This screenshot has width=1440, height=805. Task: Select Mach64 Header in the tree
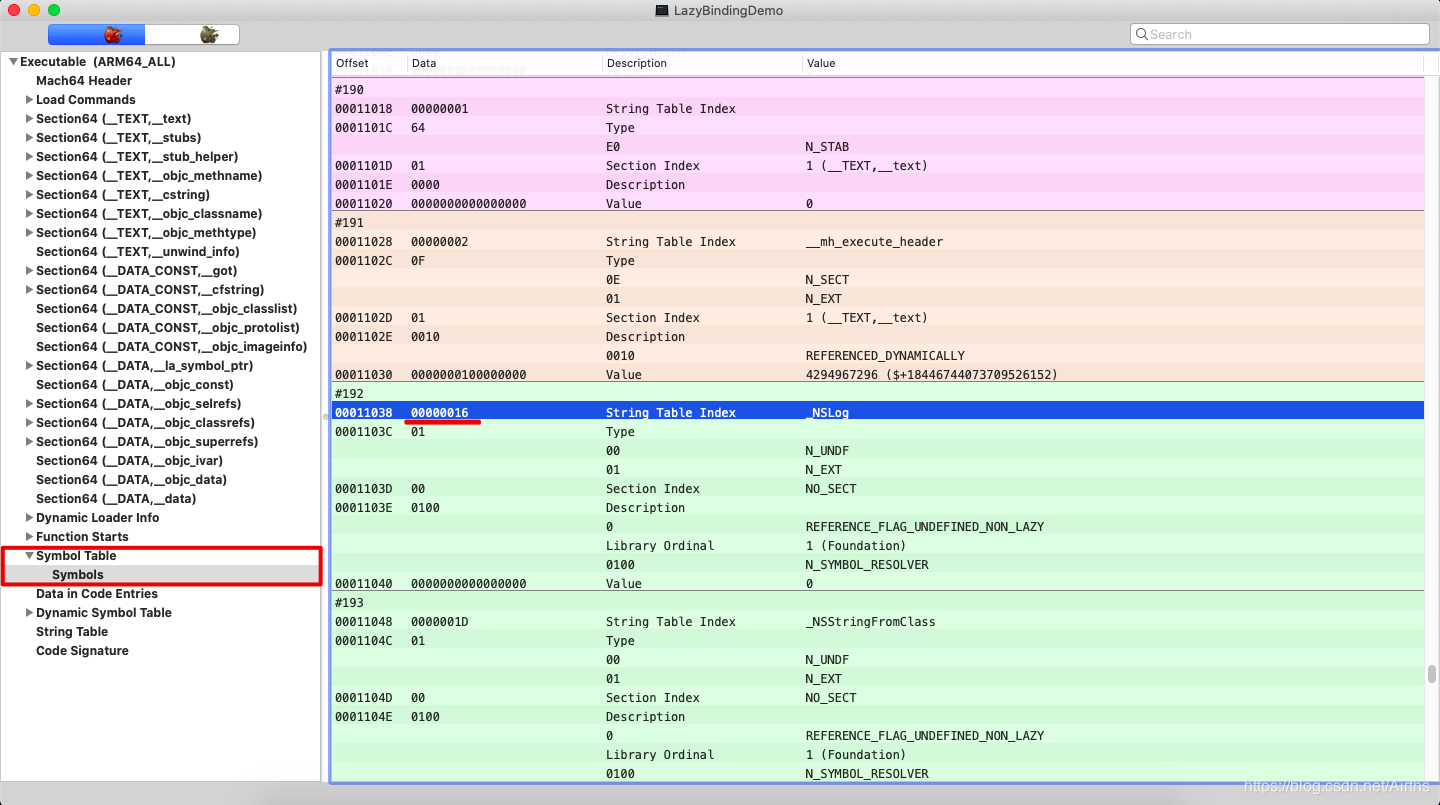click(x=84, y=81)
